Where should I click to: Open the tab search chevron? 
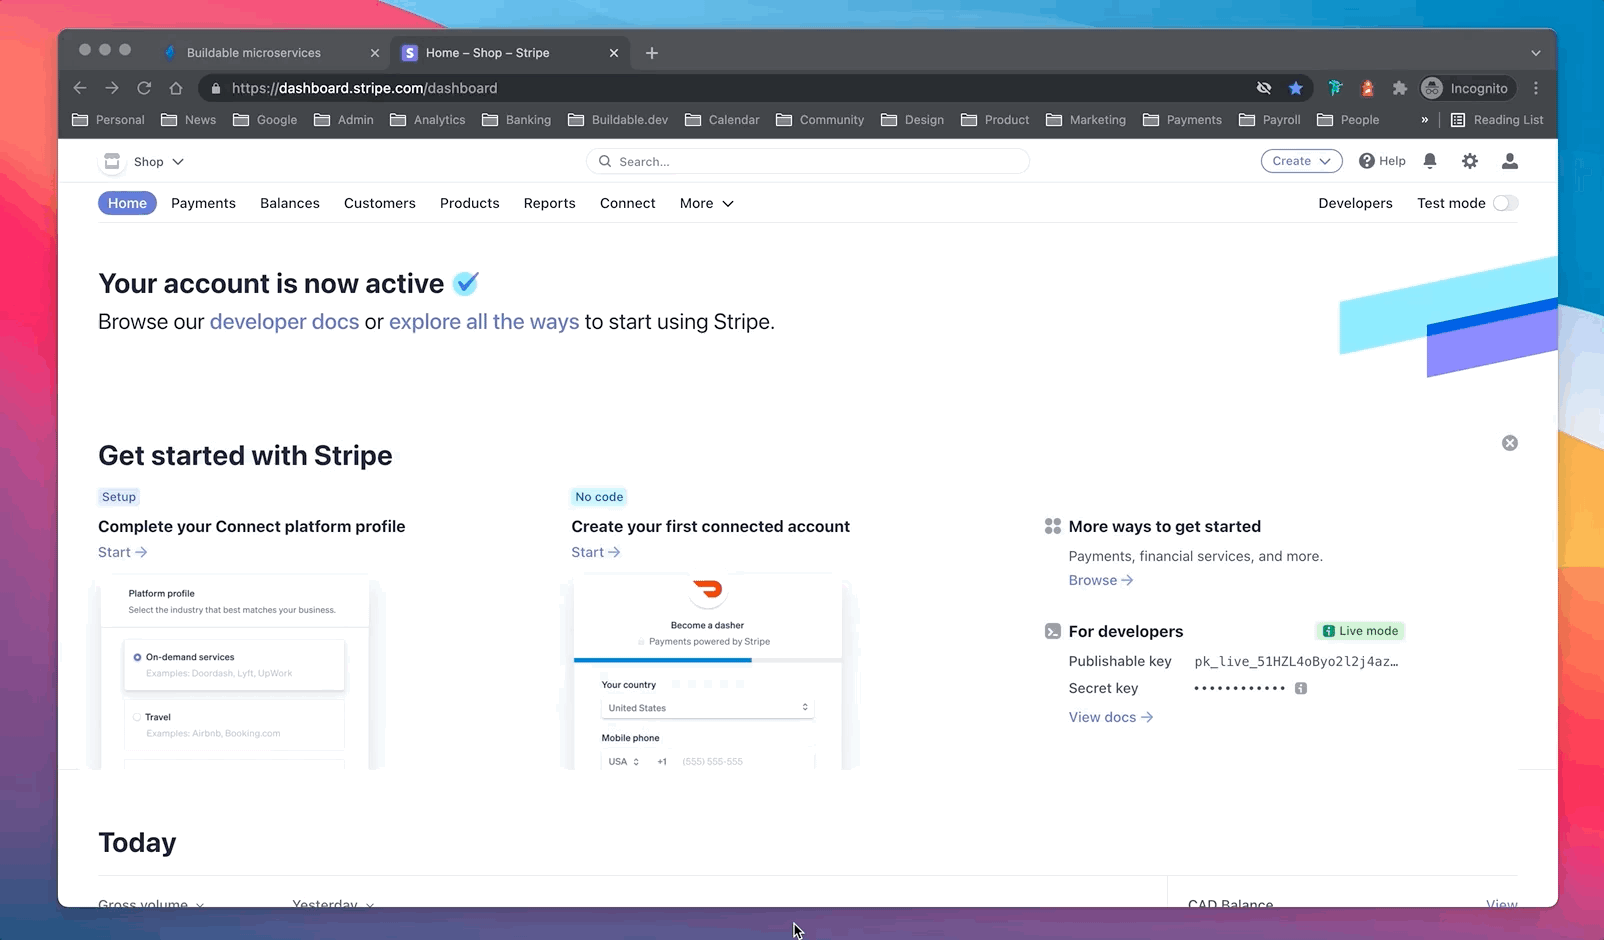pos(1536,53)
